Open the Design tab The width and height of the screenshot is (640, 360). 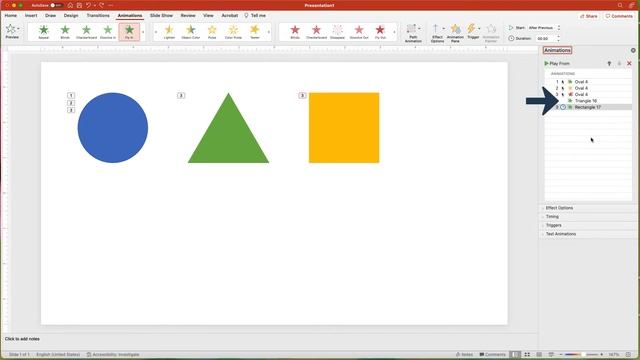point(71,16)
